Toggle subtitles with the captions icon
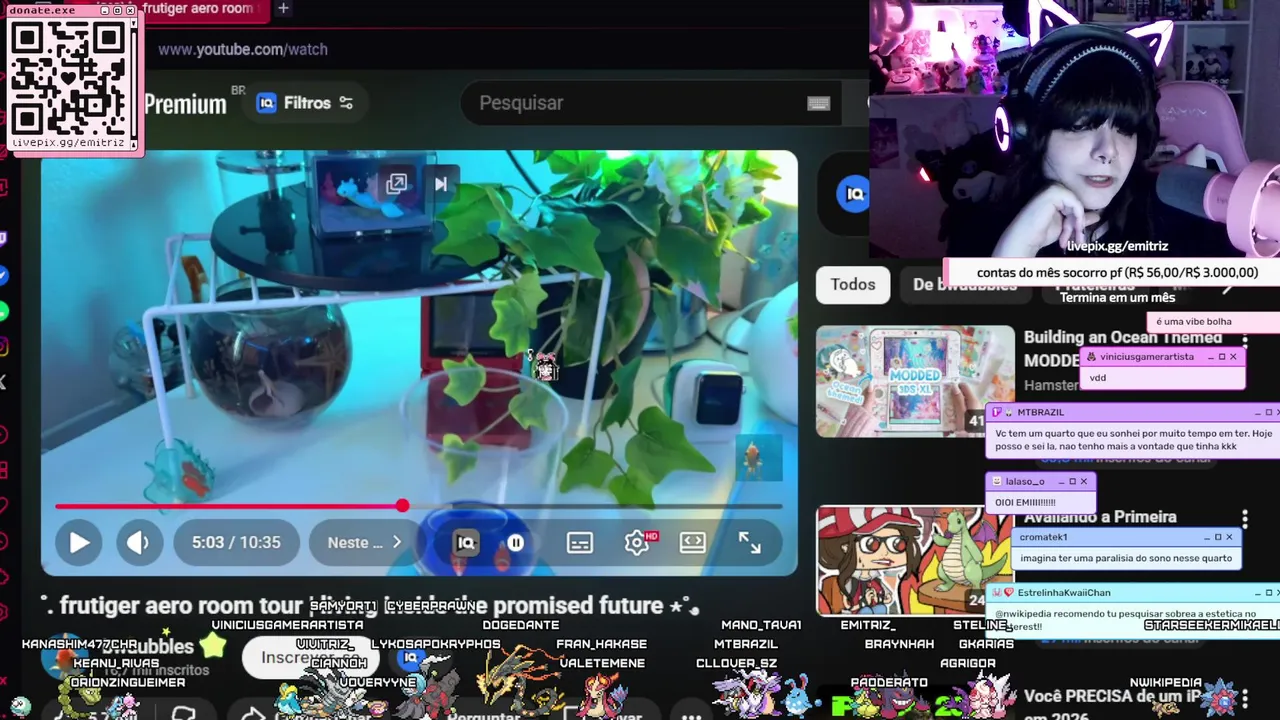The height and width of the screenshot is (720, 1280). (x=580, y=542)
